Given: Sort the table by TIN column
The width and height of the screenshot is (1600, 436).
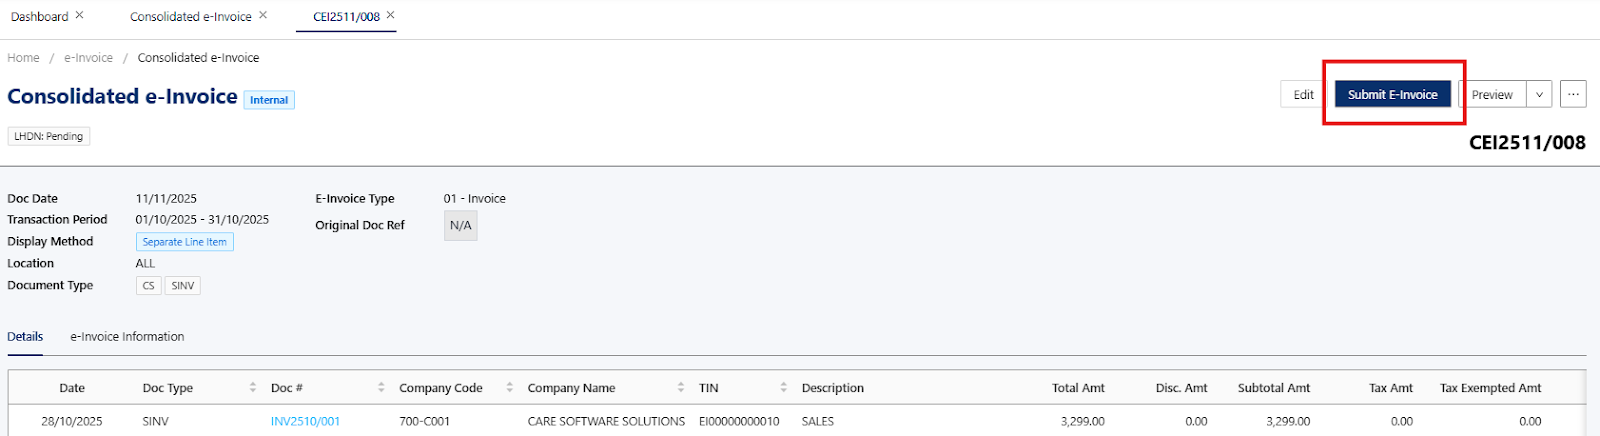Looking at the screenshot, I should tap(784, 388).
